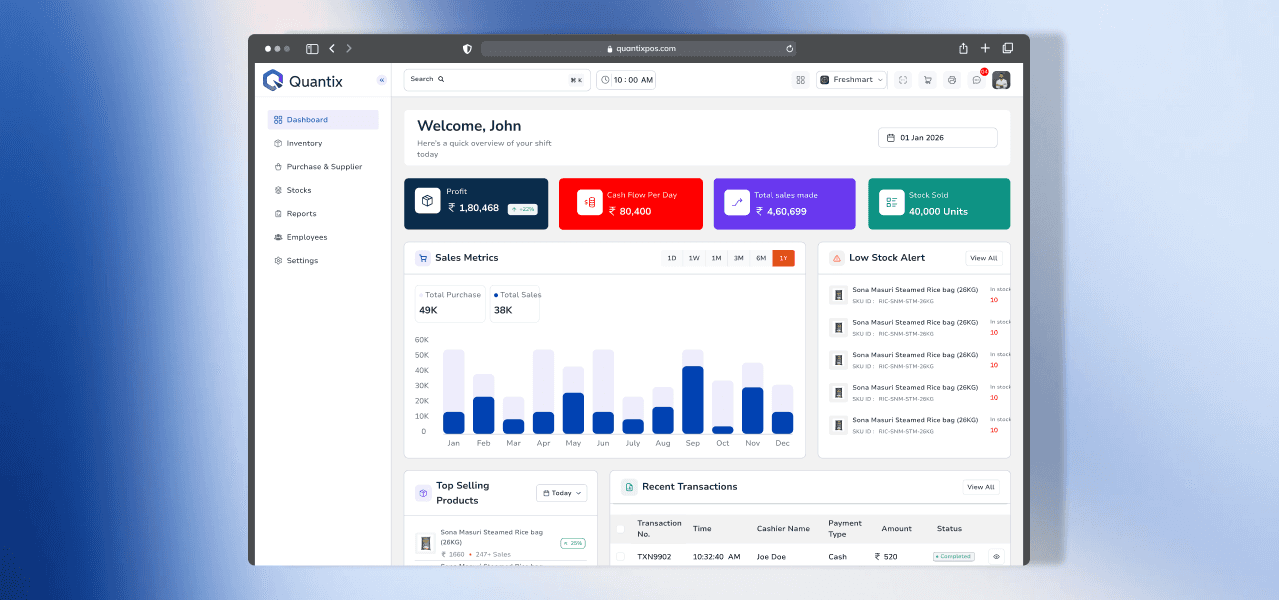
Task: Click View All in Recent Transactions
Action: tap(981, 487)
